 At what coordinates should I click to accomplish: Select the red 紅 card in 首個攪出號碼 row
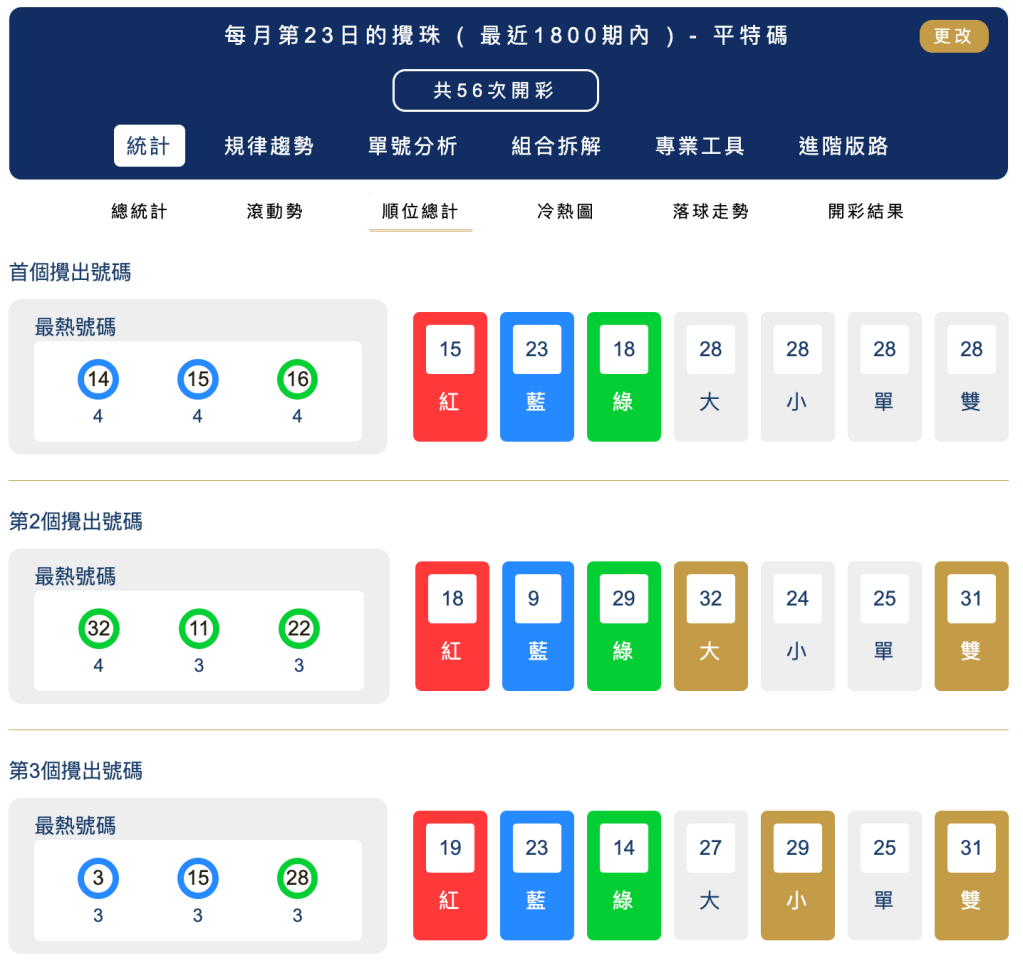click(450, 376)
